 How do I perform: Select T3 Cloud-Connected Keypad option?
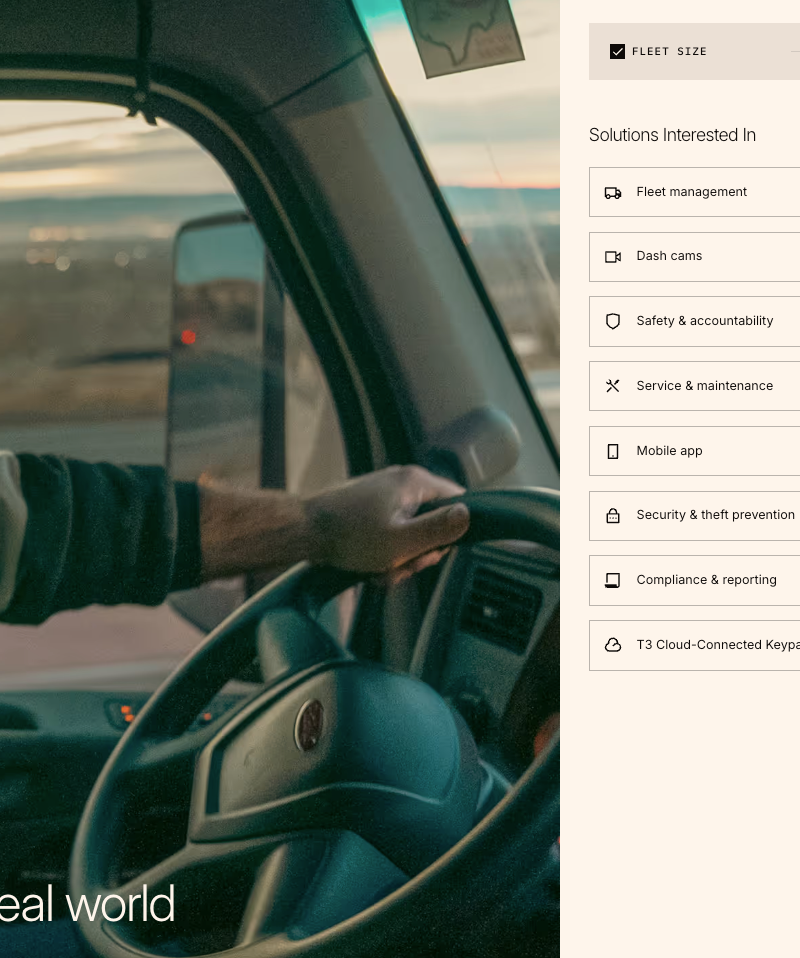point(694,645)
